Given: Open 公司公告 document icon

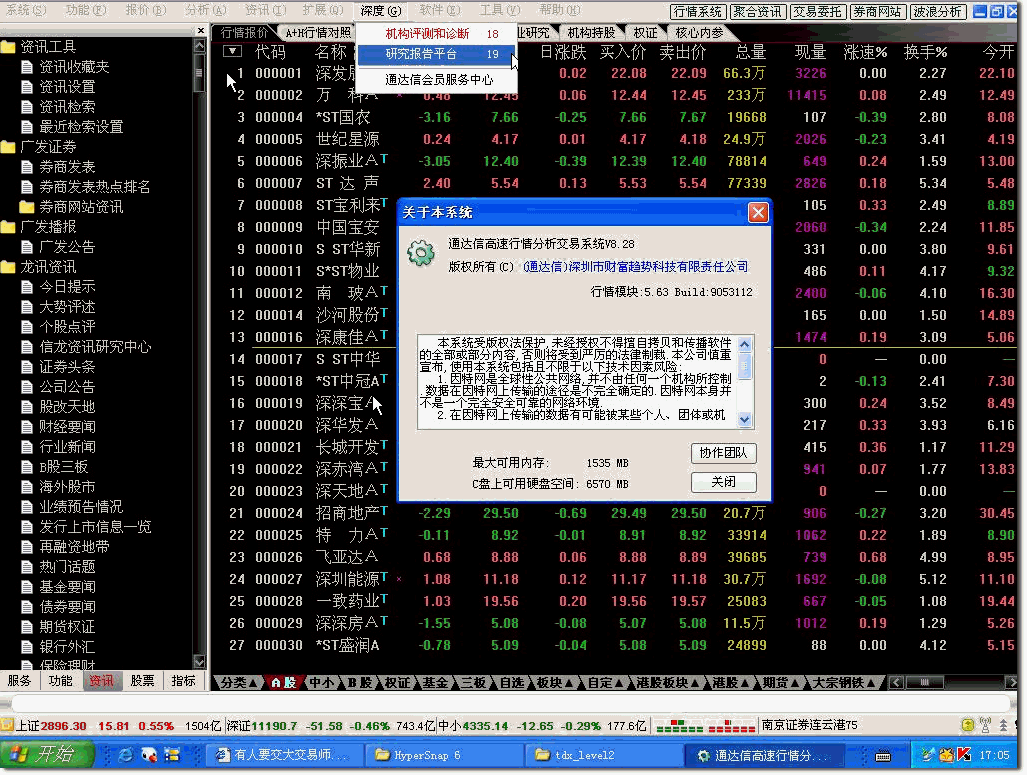Looking at the screenshot, I should point(27,387).
